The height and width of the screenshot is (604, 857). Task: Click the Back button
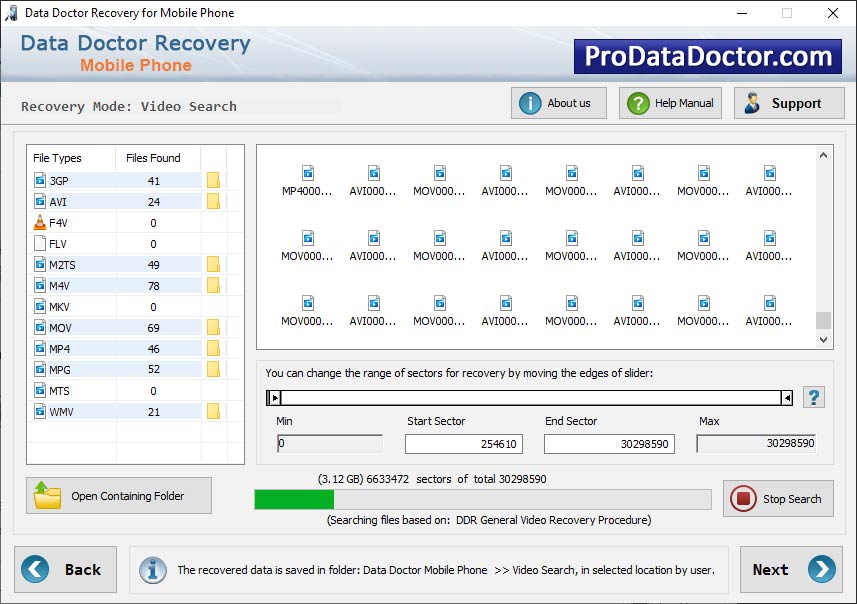pos(65,569)
